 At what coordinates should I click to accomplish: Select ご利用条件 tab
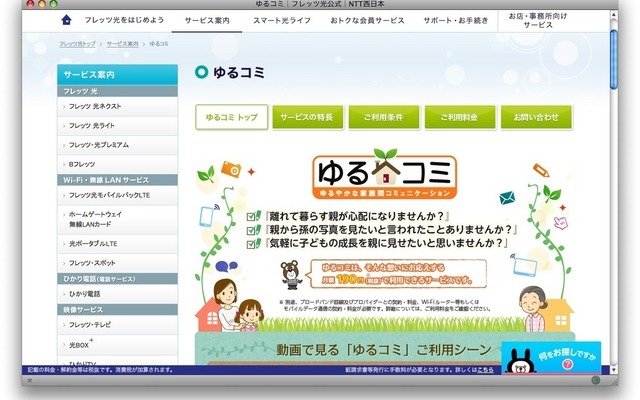(384, 117)
